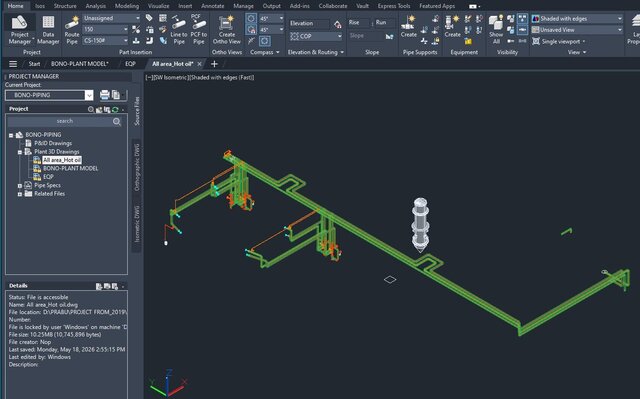This screenshot has height=399, width=640.
Task: Click the last Details panel toolbar icon
Action: click(115, 286)
